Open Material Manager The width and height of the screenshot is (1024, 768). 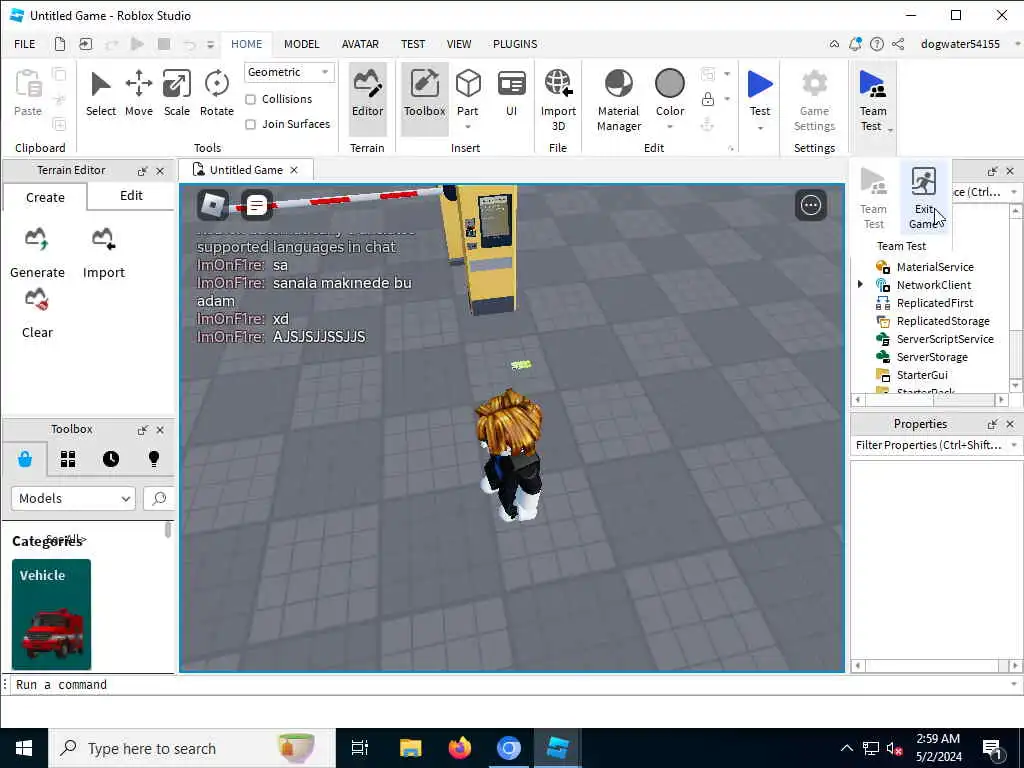(x=618, y=101)
